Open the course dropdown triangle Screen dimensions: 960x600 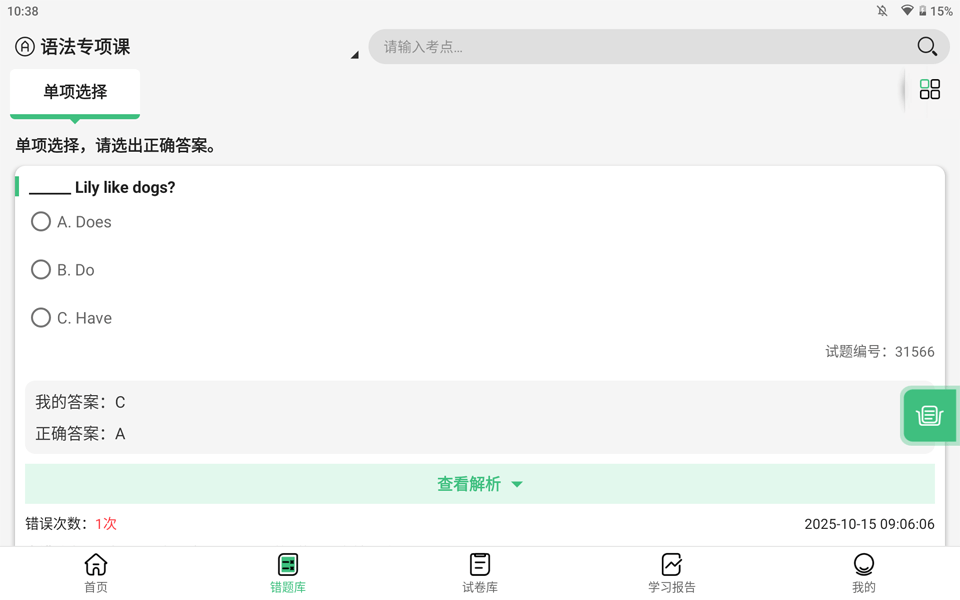[354, 55]
